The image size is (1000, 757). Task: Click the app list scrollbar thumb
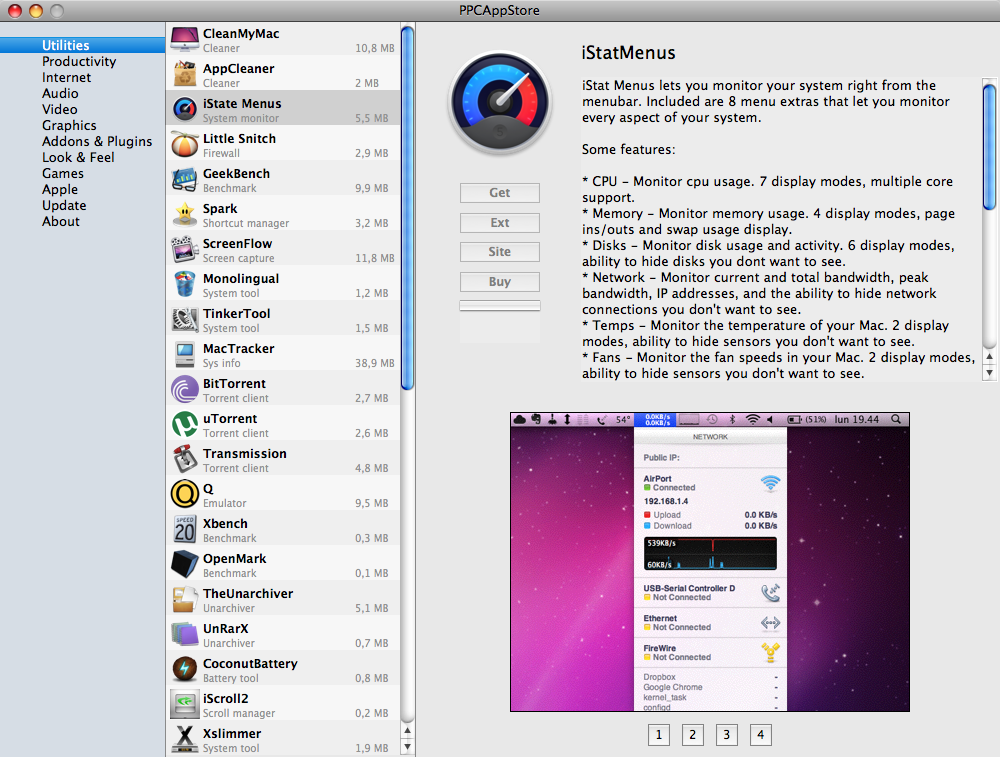tap(408, 207)
